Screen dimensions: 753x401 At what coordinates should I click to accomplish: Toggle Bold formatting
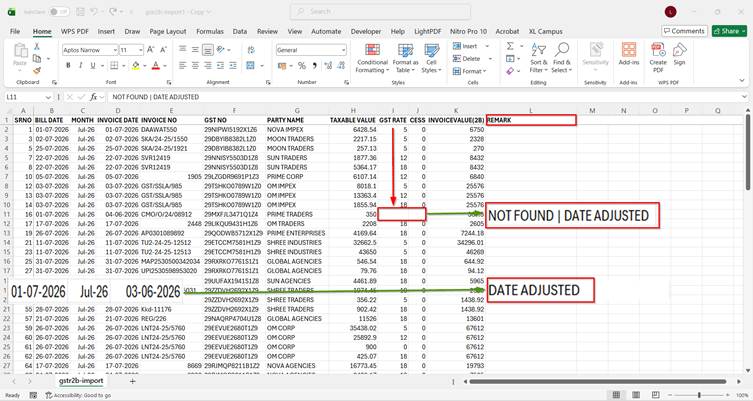pyautogui.click(x=68, y=65)
